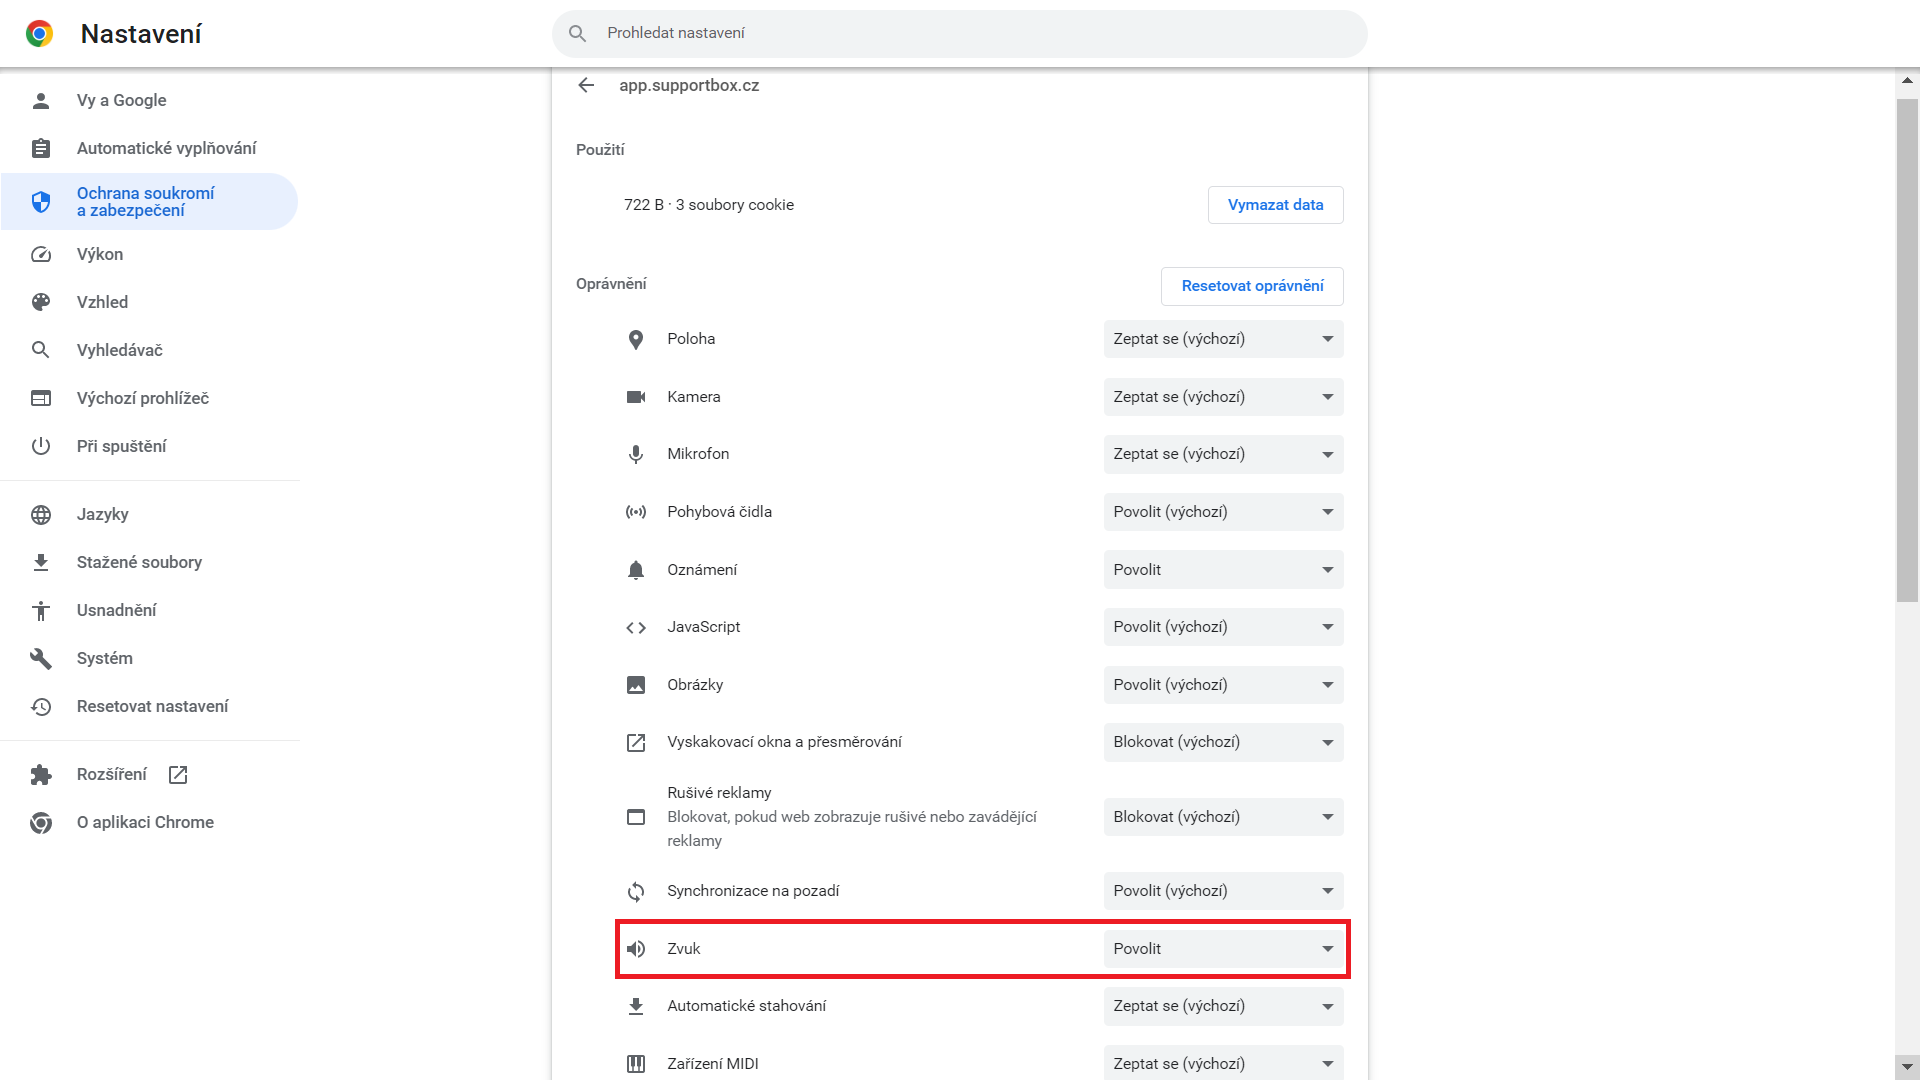The image size is (1920, 1080).
Task: Click the back arrow next to app.supportbox.cz
Action: (x=586, y=86)
